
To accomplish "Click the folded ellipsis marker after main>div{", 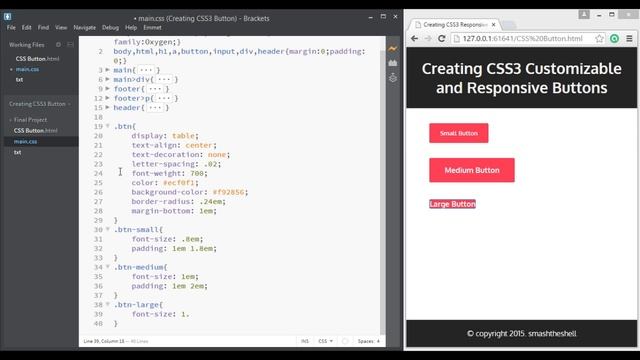I will (x=165, y=80).
